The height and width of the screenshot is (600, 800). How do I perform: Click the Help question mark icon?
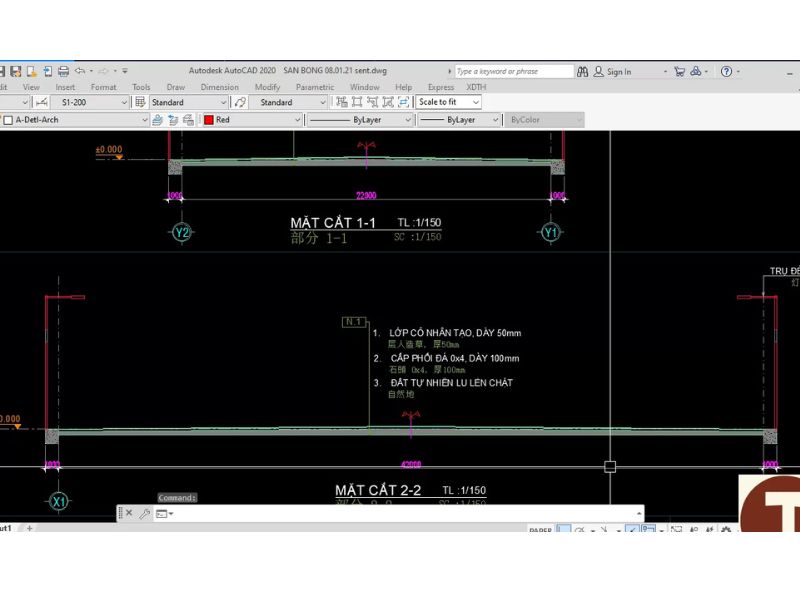click(x=727, y=71)
